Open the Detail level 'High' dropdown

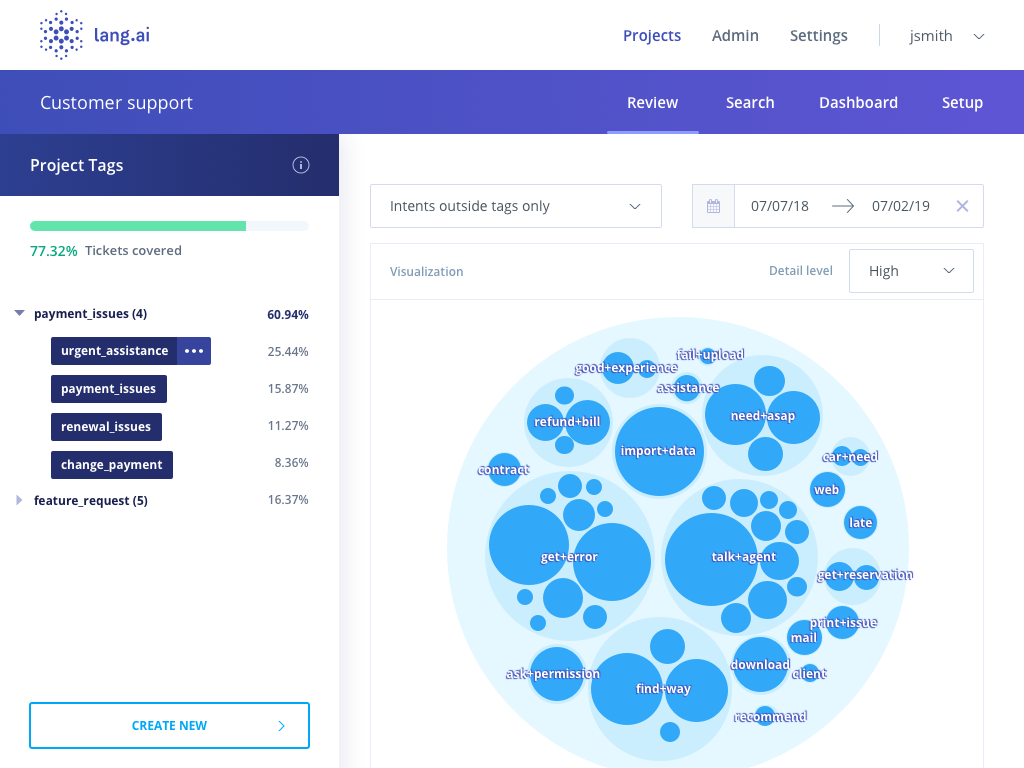click(x=910, y=270)
